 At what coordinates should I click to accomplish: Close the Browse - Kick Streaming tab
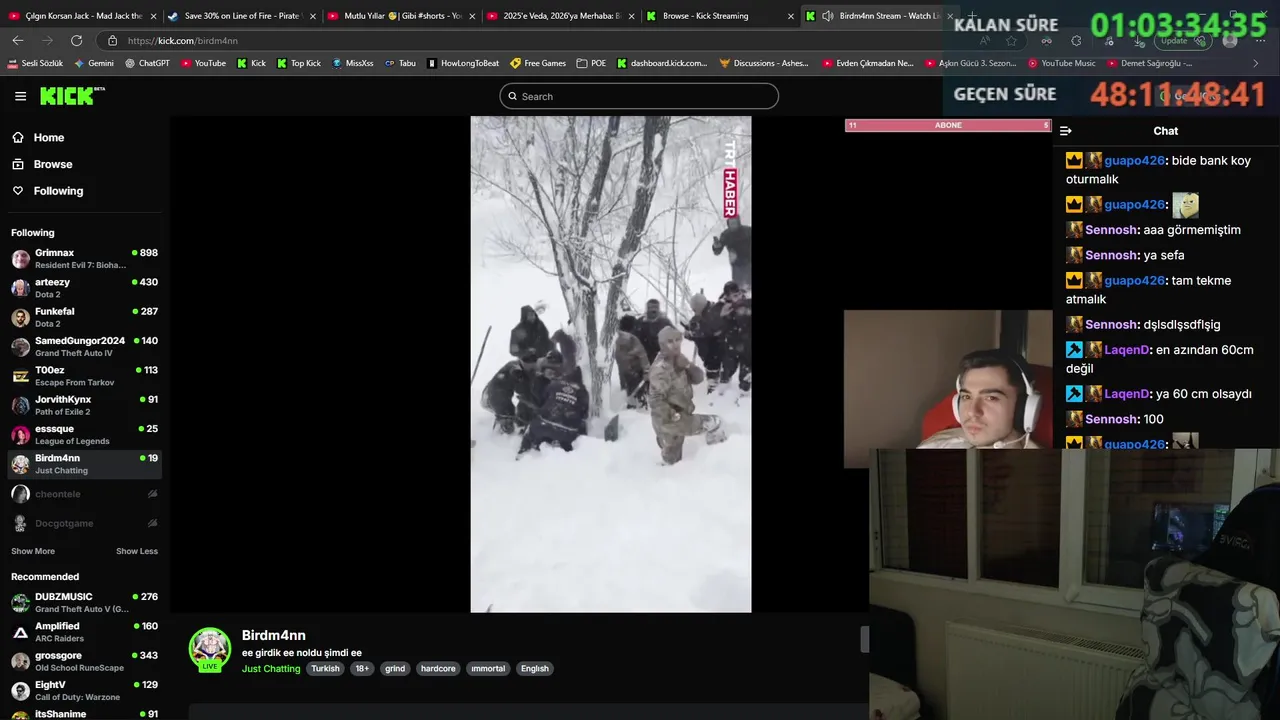790,16
